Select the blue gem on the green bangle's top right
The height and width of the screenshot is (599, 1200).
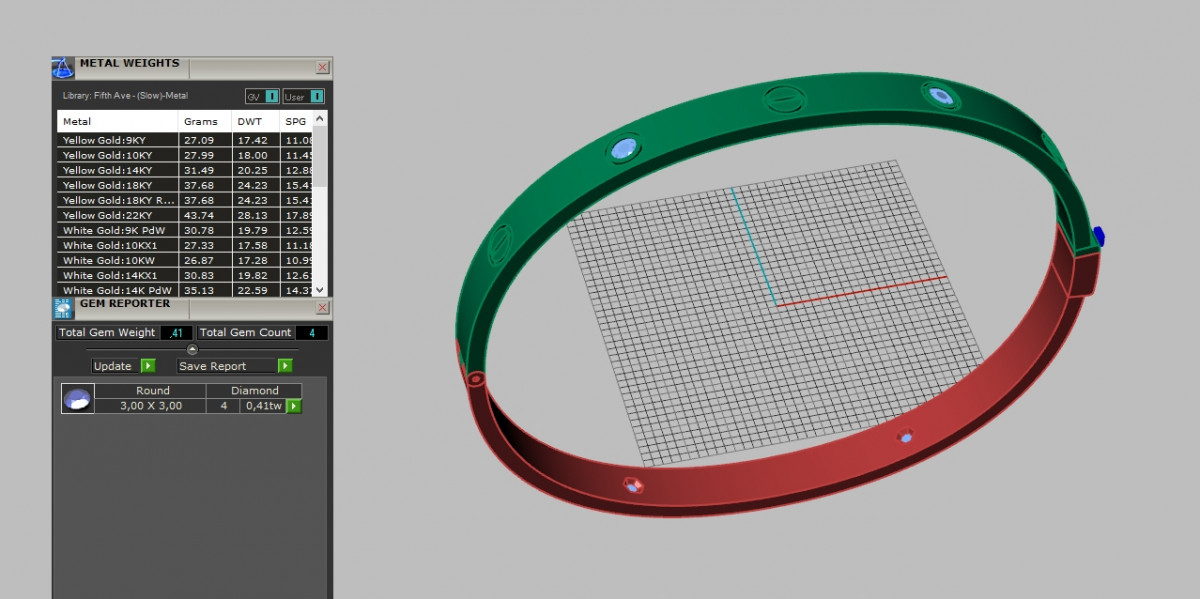point(940,96)
